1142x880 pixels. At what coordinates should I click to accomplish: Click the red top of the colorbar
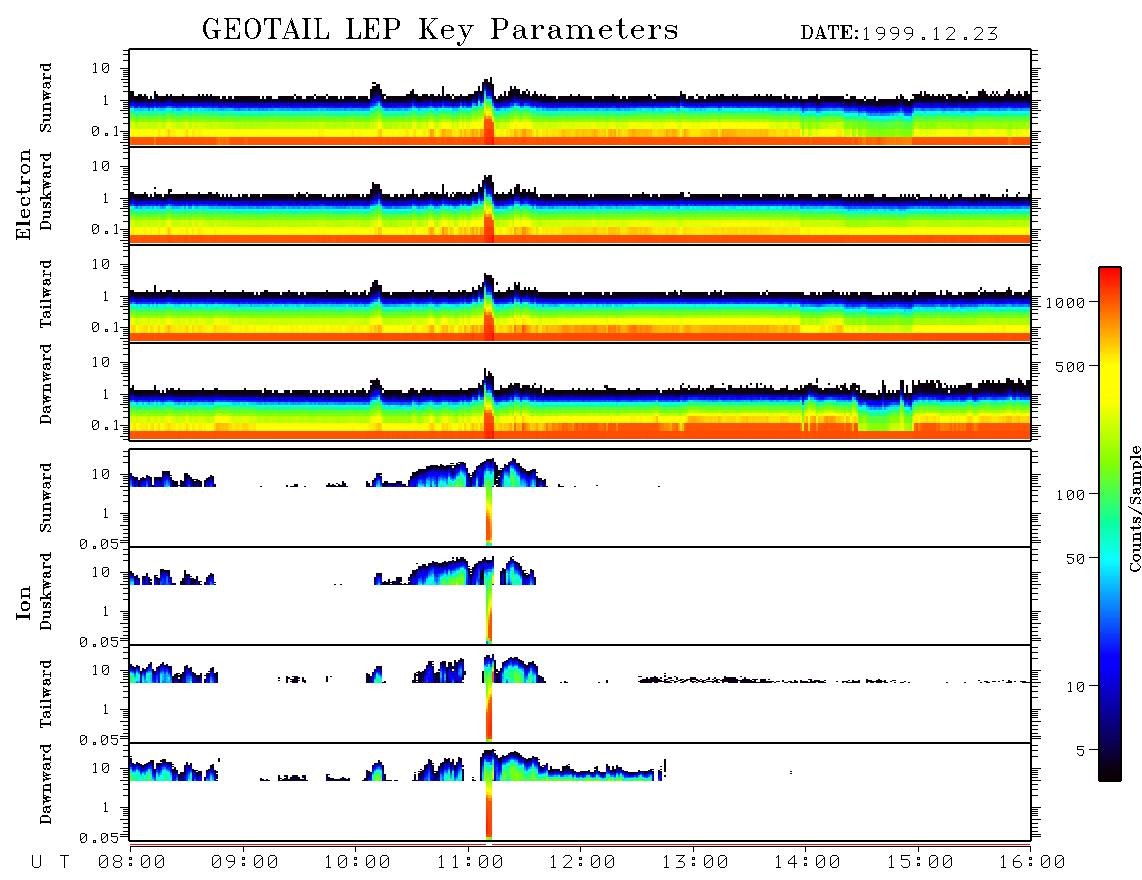[1110, 273]
